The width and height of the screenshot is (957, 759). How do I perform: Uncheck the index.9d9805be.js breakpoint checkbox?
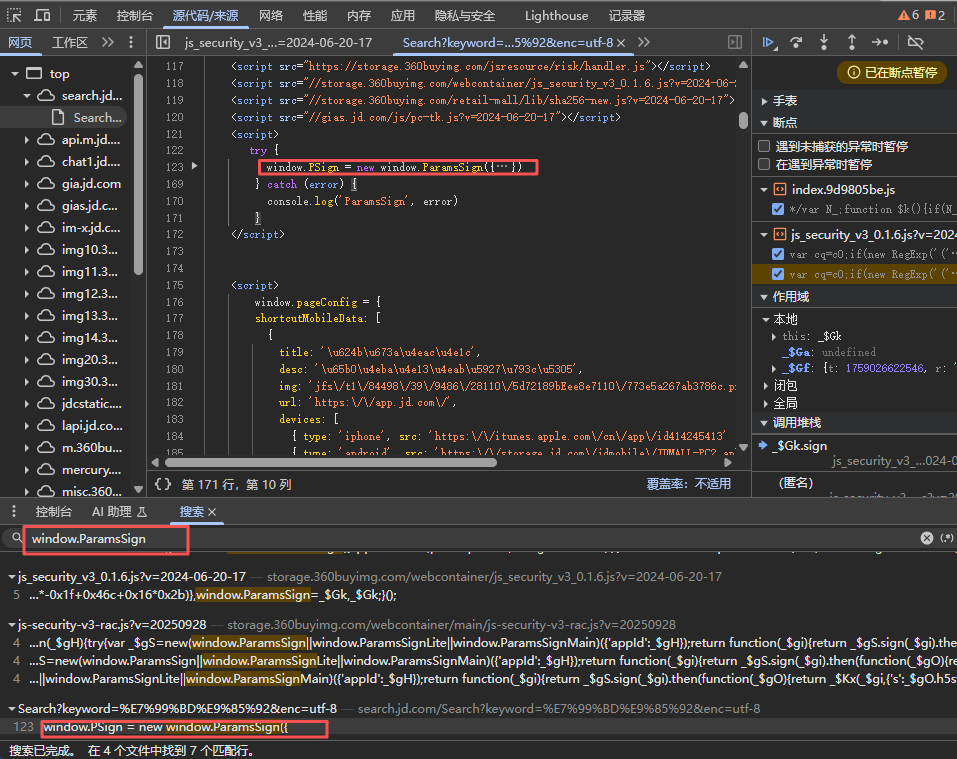click(778, 209)
